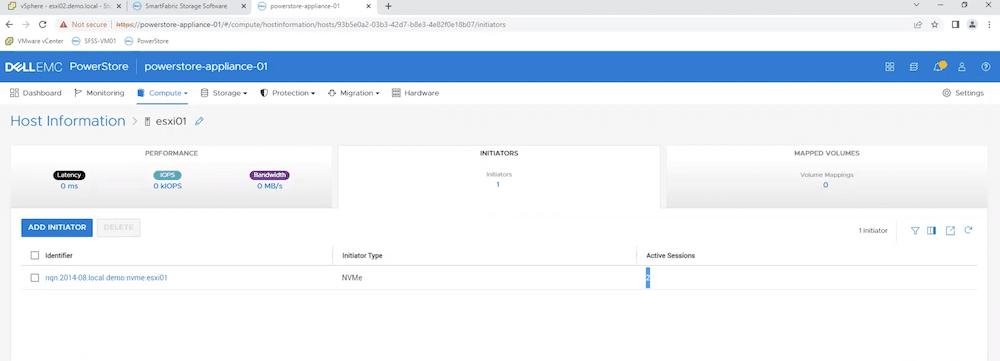Viewport: 1000px width, 361px height.
Task: Click the NVMe initiator type cell
Action: coord(352,277)
